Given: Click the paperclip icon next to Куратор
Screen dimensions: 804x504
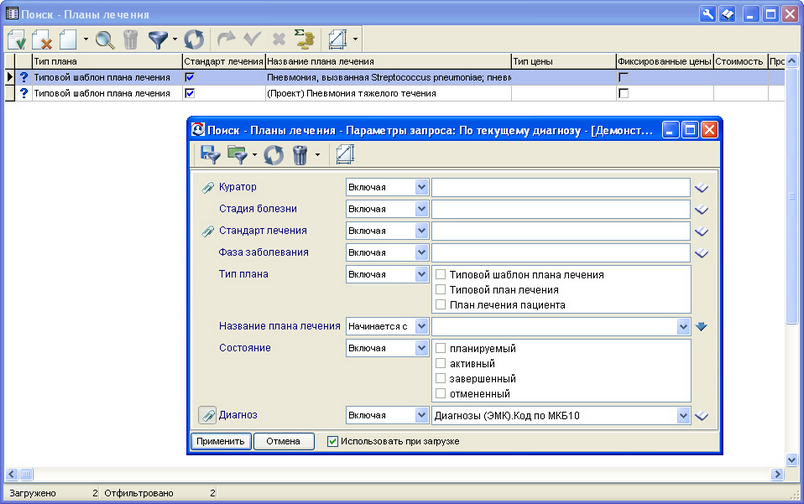Looking at the screenshot, I should pyautogui.click(x=208, y=188).
